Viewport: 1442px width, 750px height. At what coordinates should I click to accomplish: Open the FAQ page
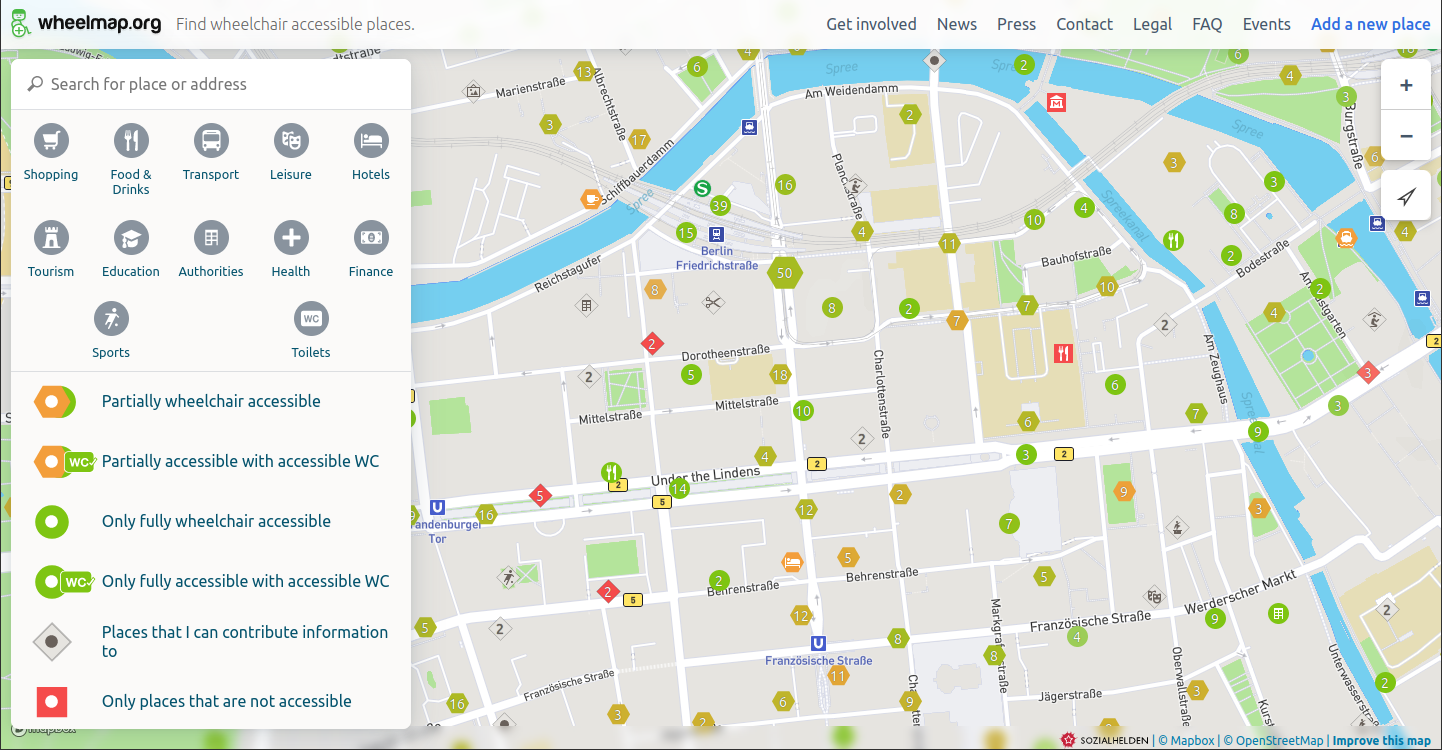(x=1207, y=24)
